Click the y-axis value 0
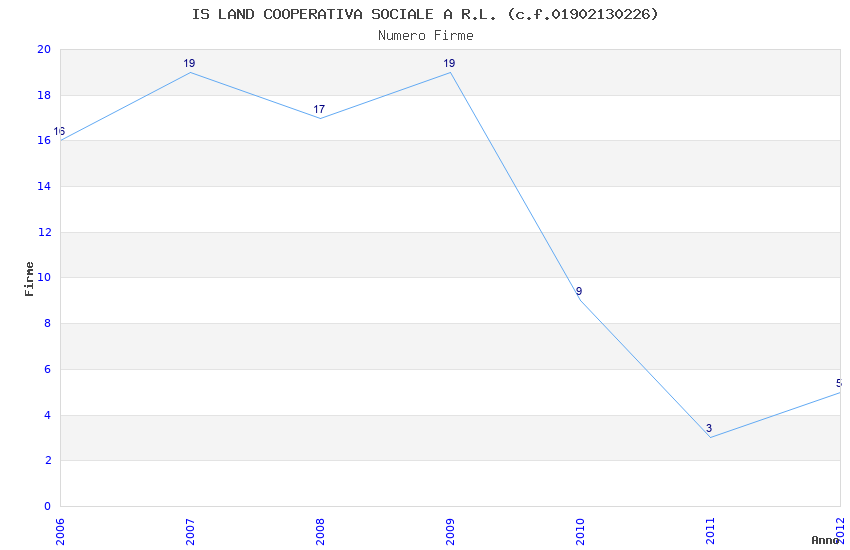 tap(48, 507)
